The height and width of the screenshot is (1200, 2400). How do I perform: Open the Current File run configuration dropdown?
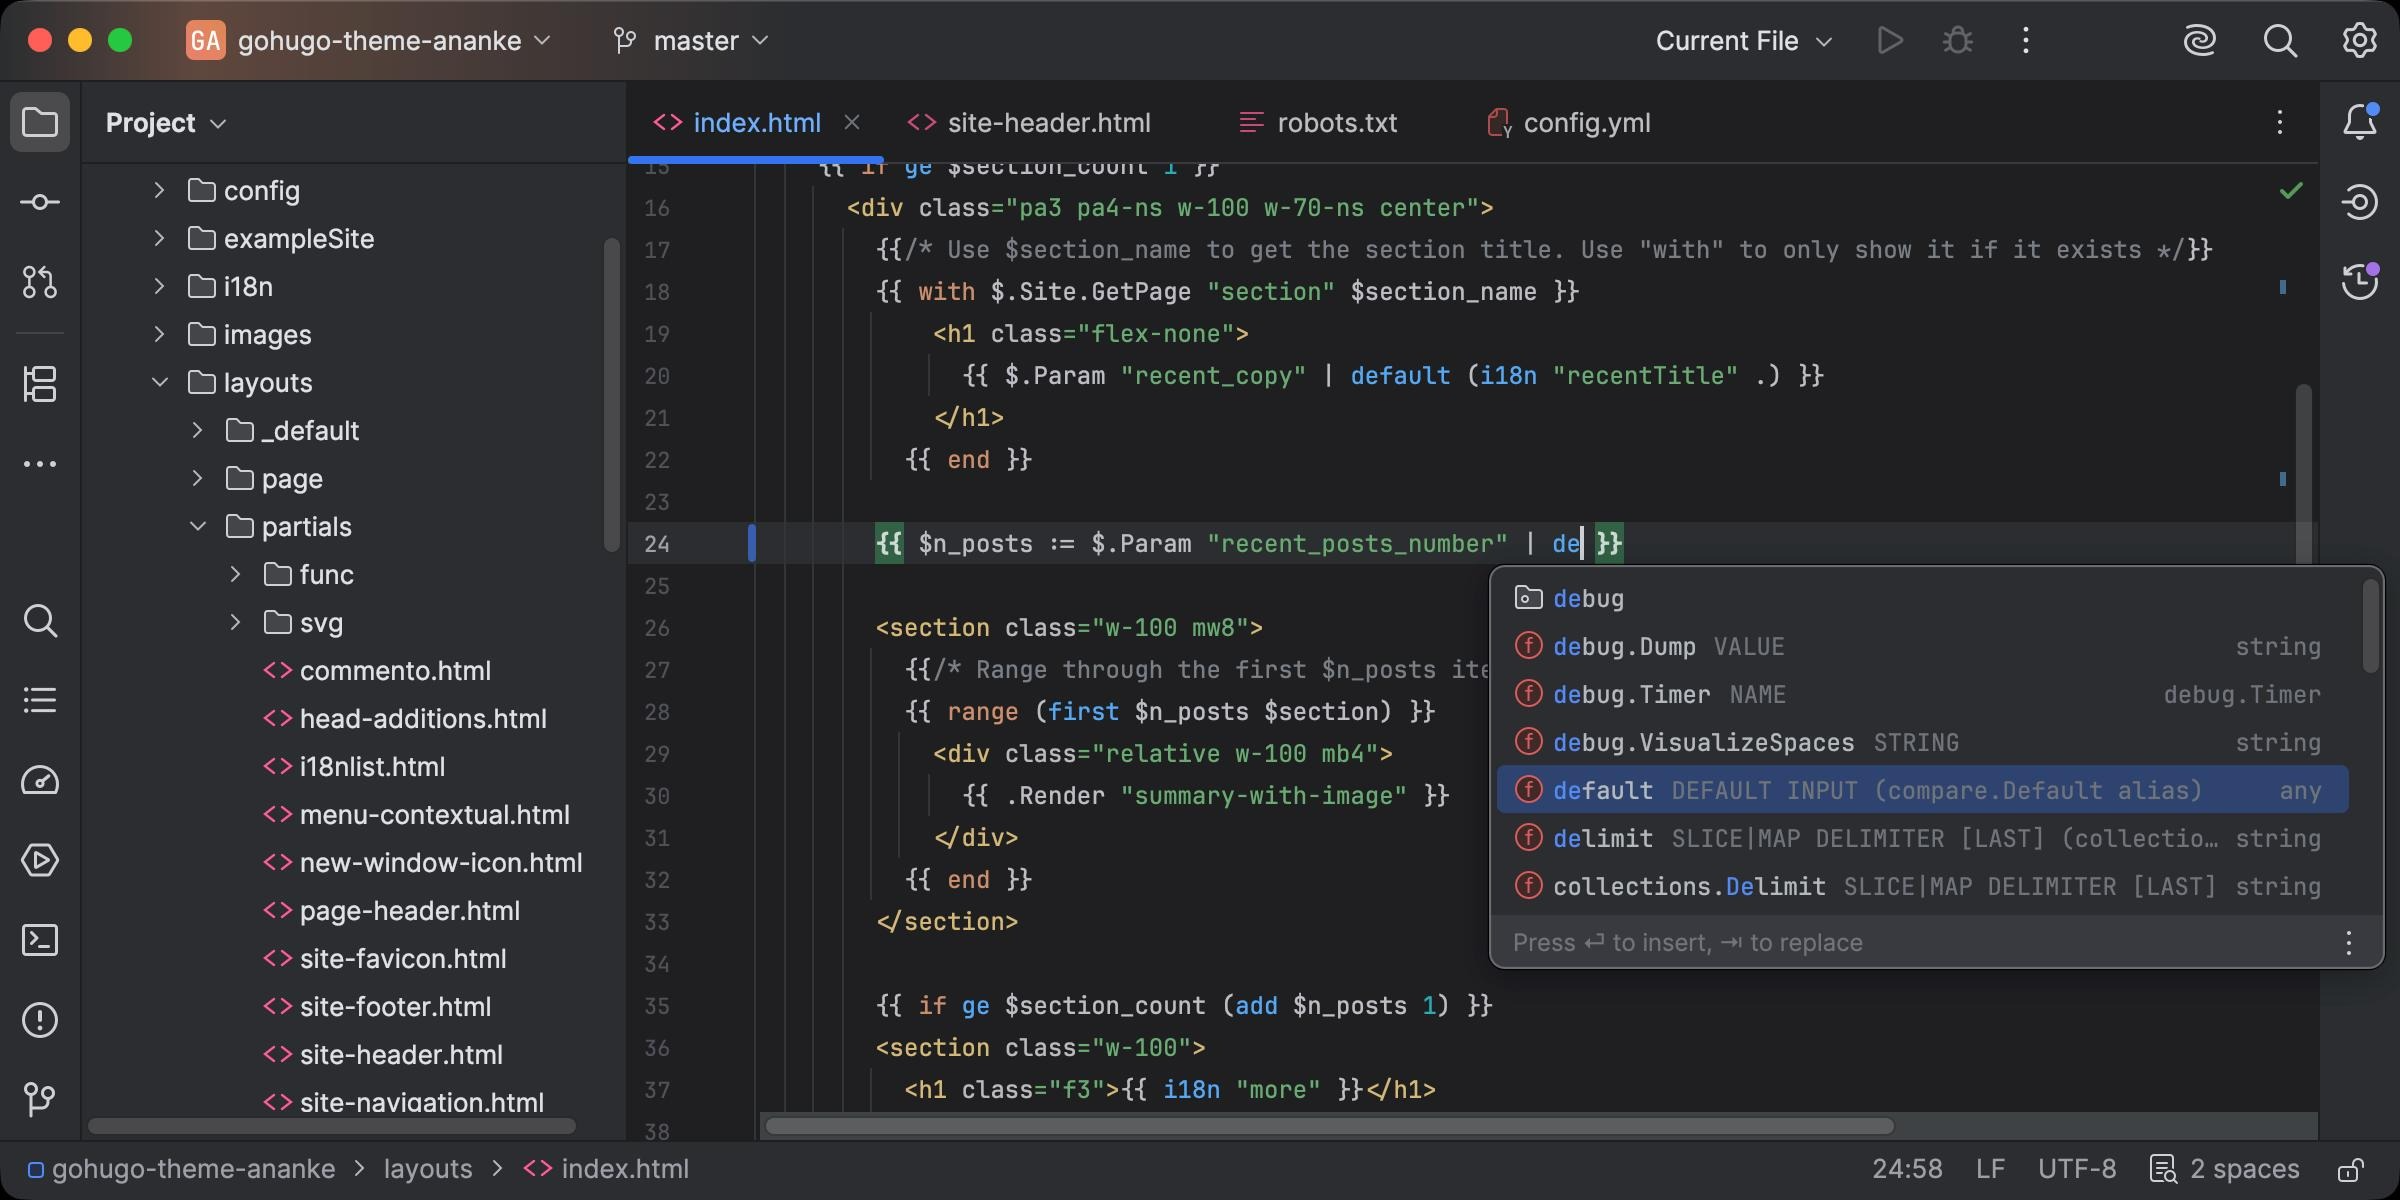[1742, 40]
